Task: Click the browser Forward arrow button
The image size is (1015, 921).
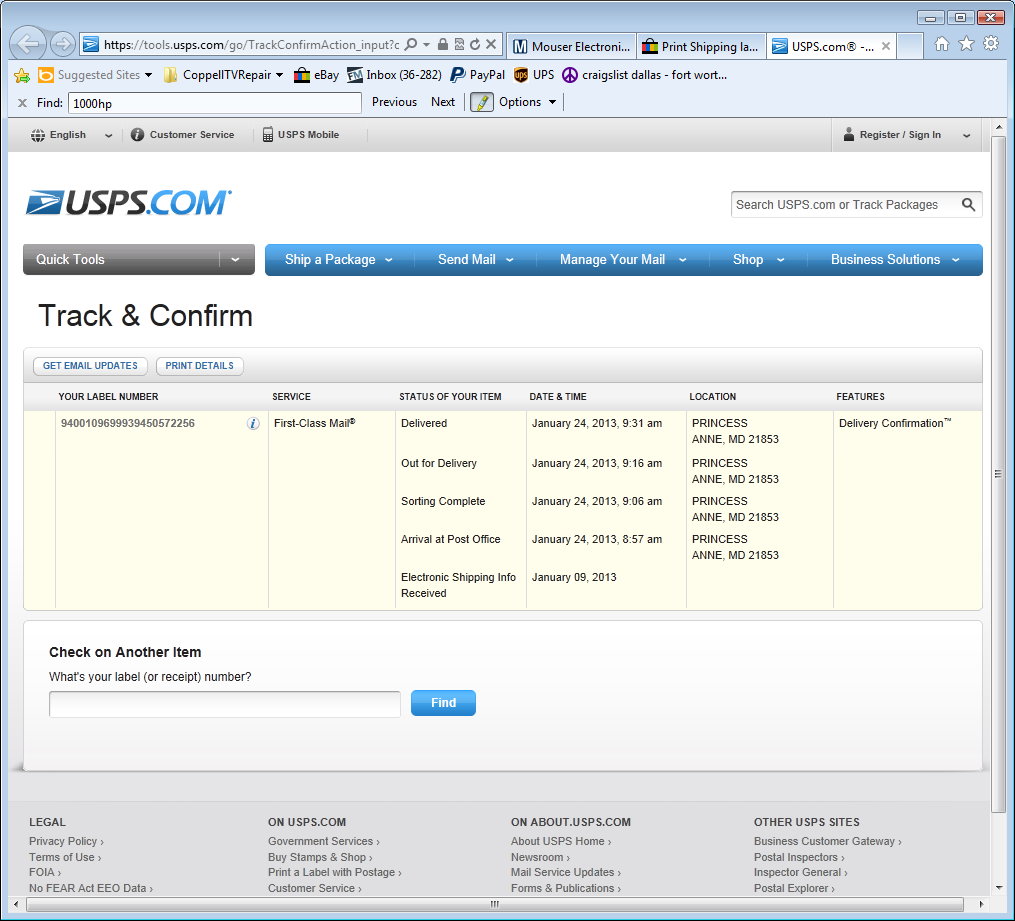Action: 63,44
